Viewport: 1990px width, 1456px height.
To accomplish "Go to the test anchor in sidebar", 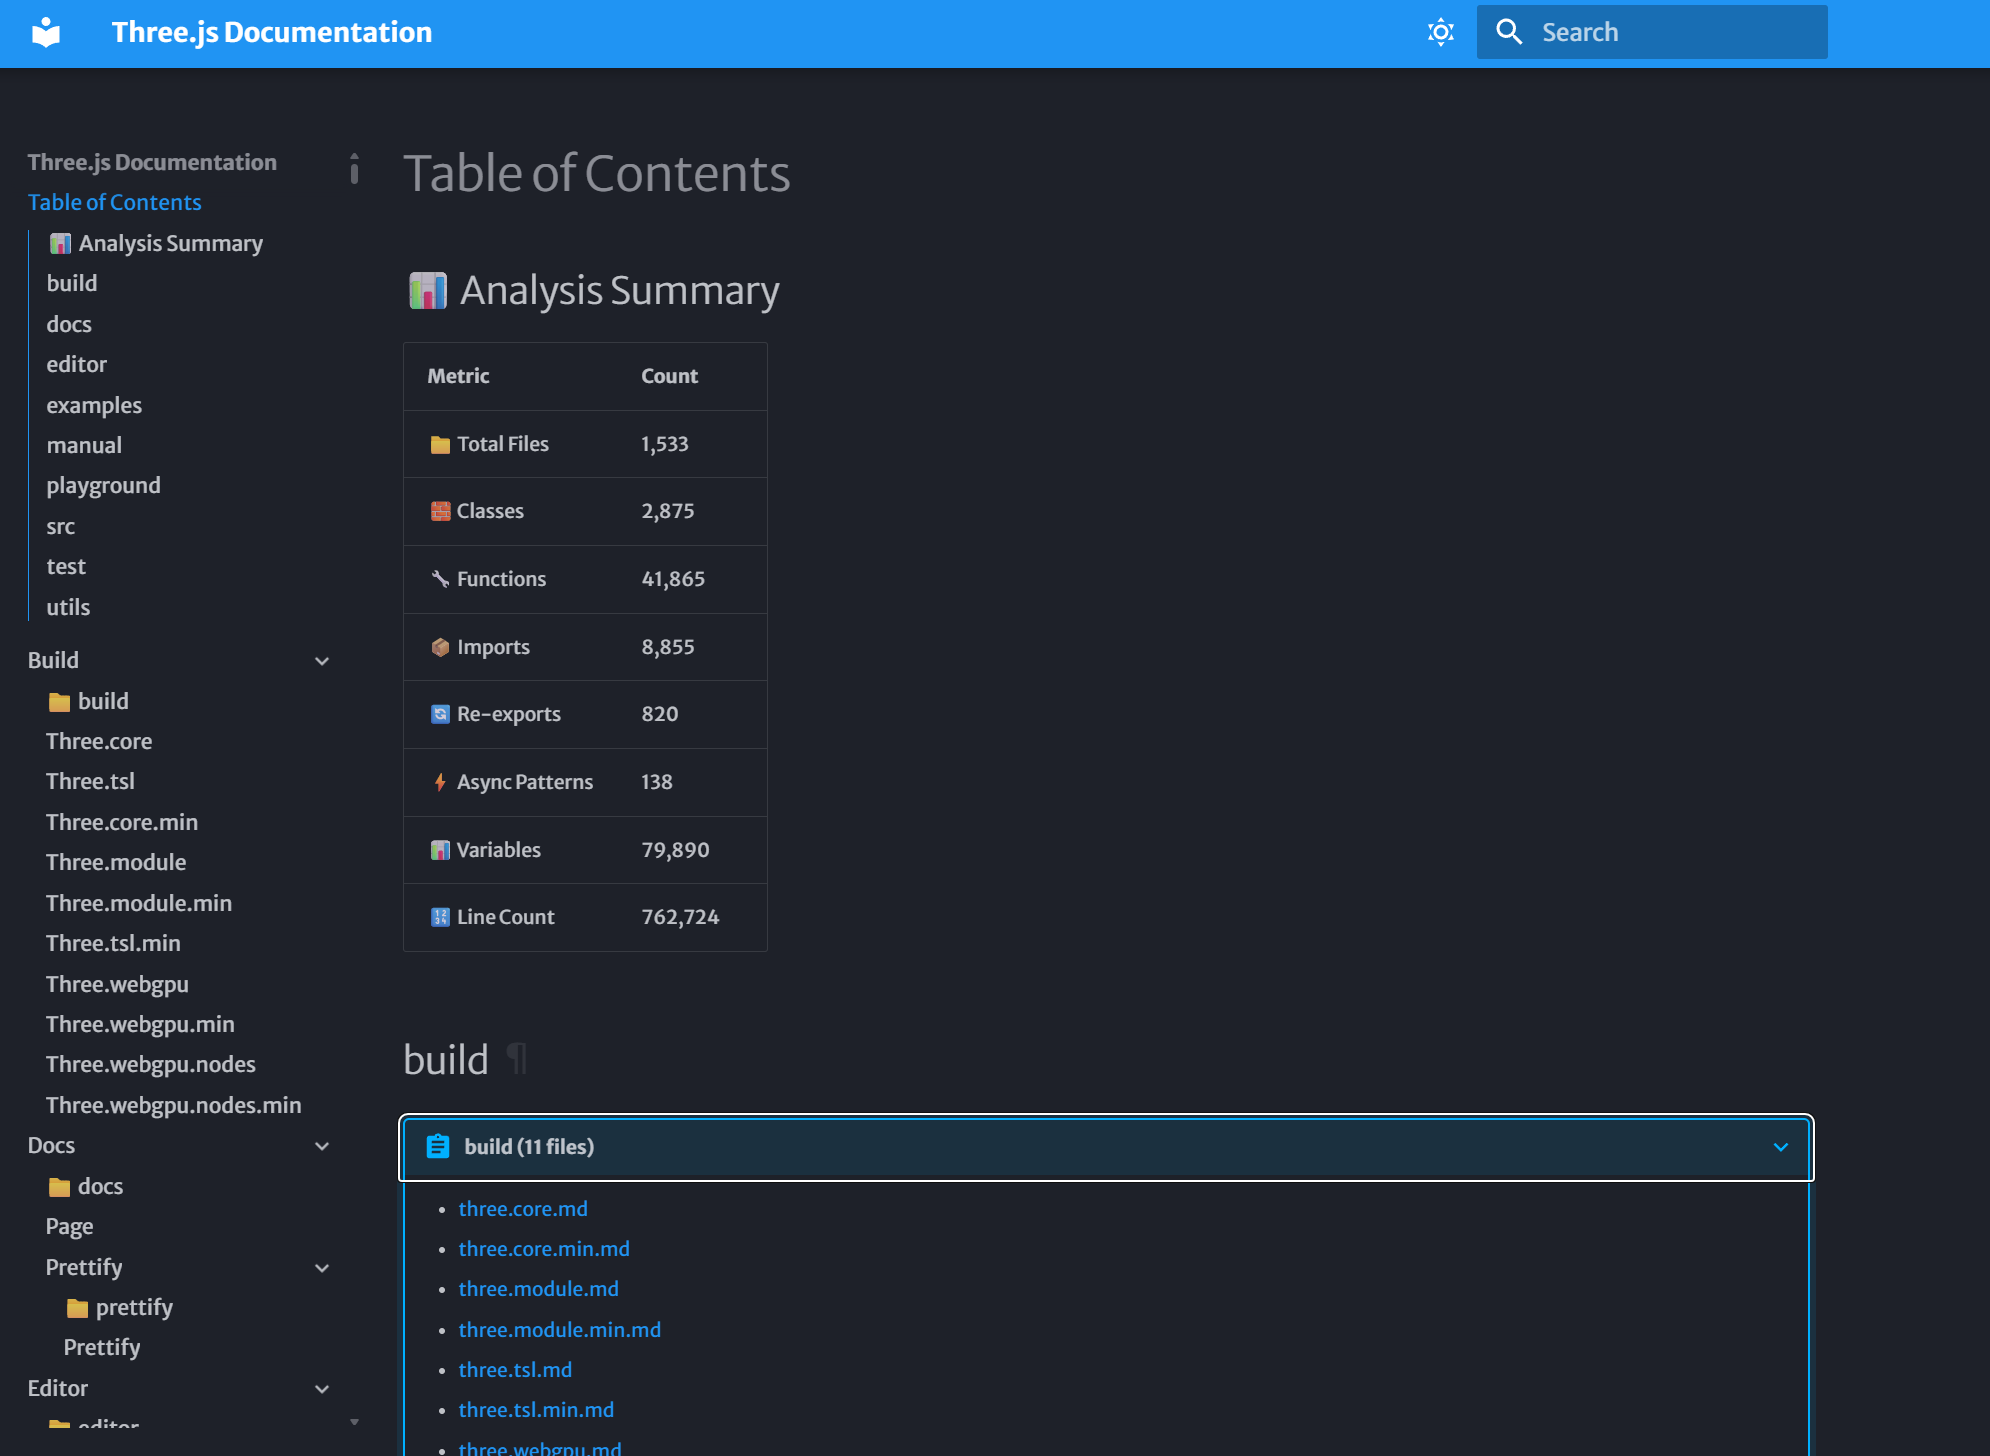I will click(x=66, y=567).
